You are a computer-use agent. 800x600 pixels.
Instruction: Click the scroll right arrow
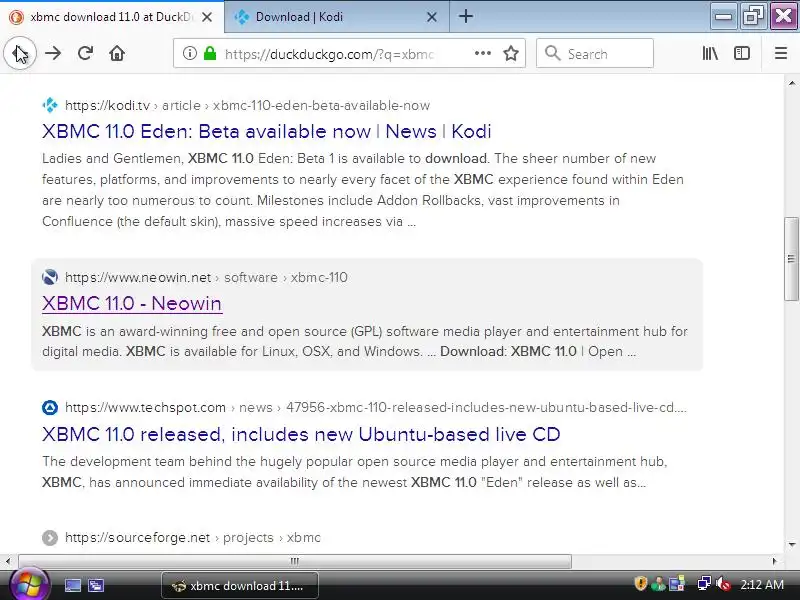pos(774,561)
